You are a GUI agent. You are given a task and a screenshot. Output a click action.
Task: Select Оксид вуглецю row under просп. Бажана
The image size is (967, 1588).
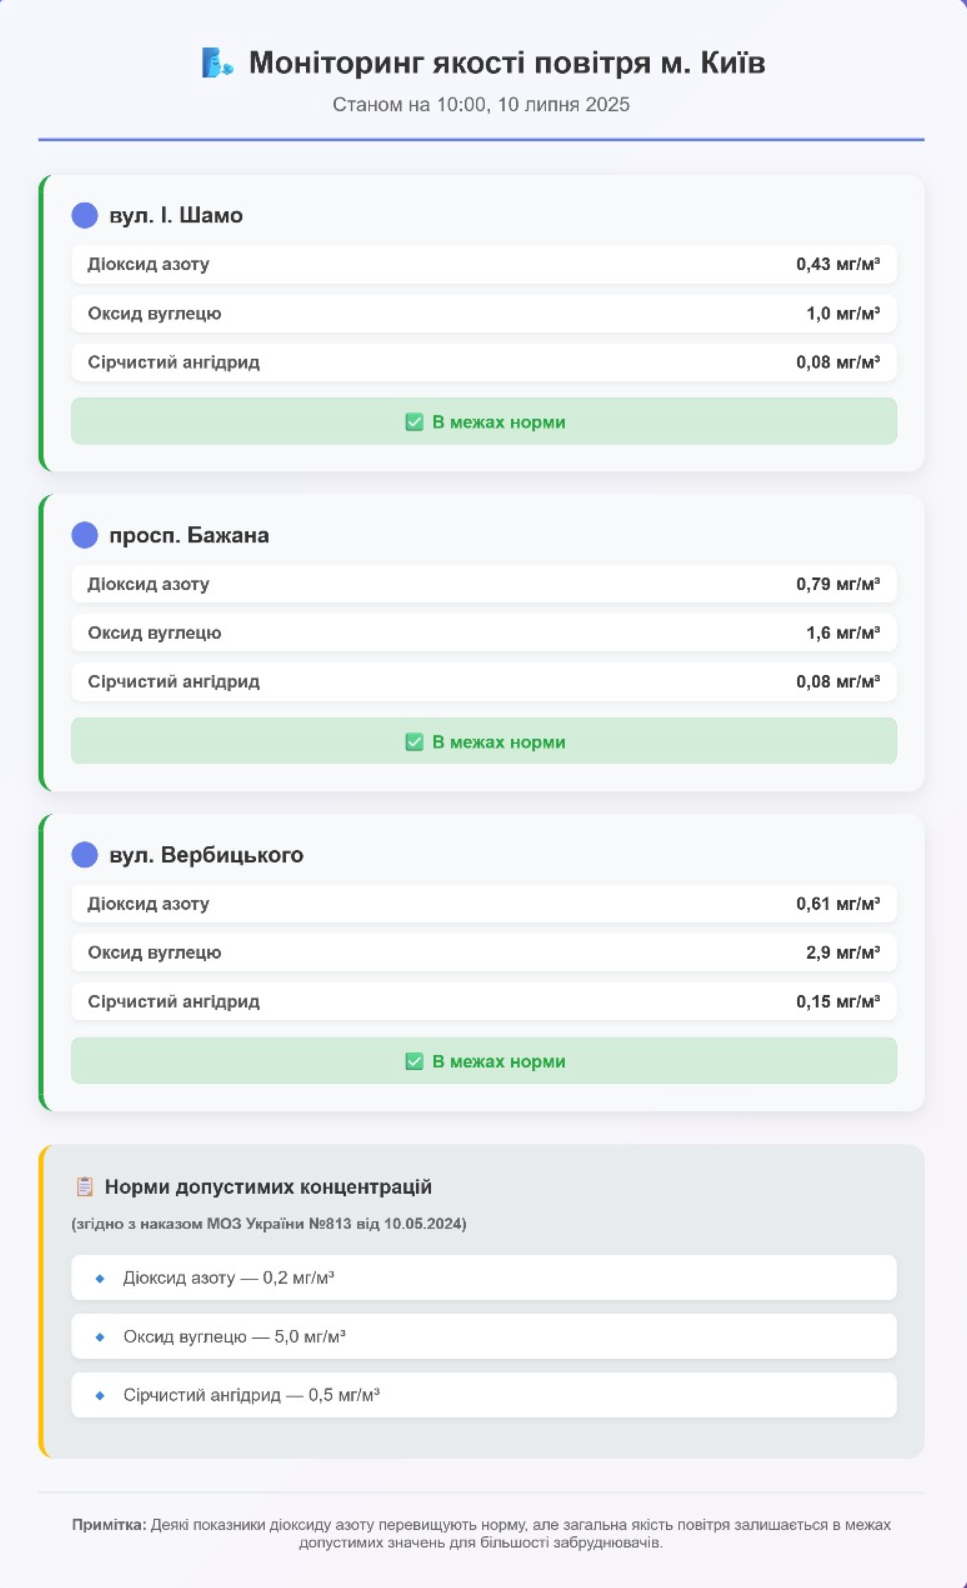click(x=483, y=633)
